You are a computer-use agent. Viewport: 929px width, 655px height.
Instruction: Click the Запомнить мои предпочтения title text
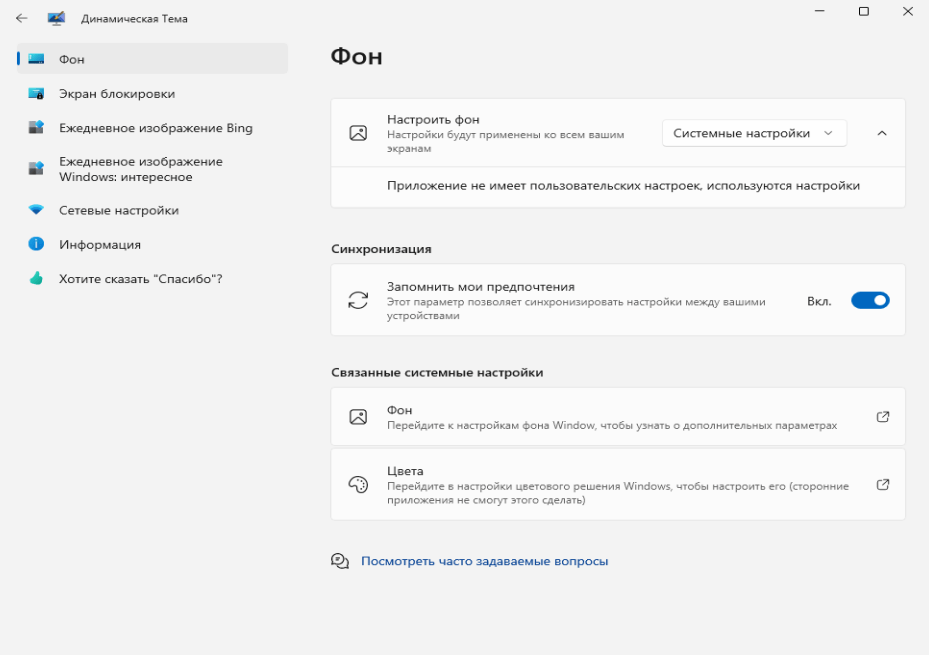coord(480,287)
